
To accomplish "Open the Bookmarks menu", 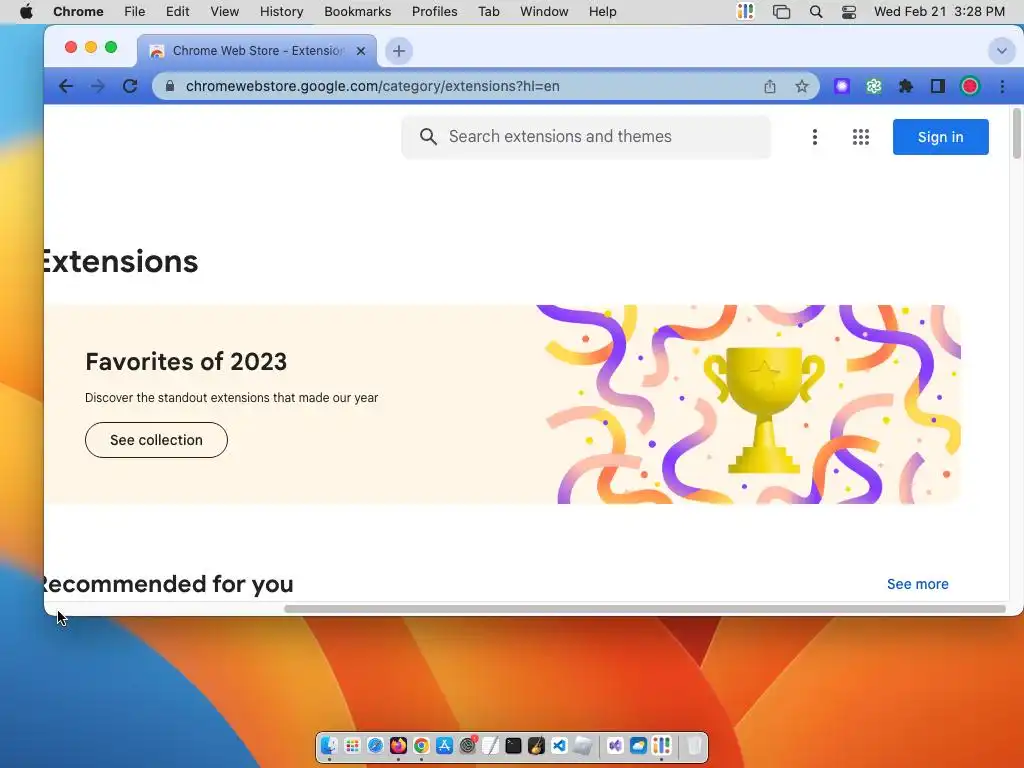I will 357,12.
